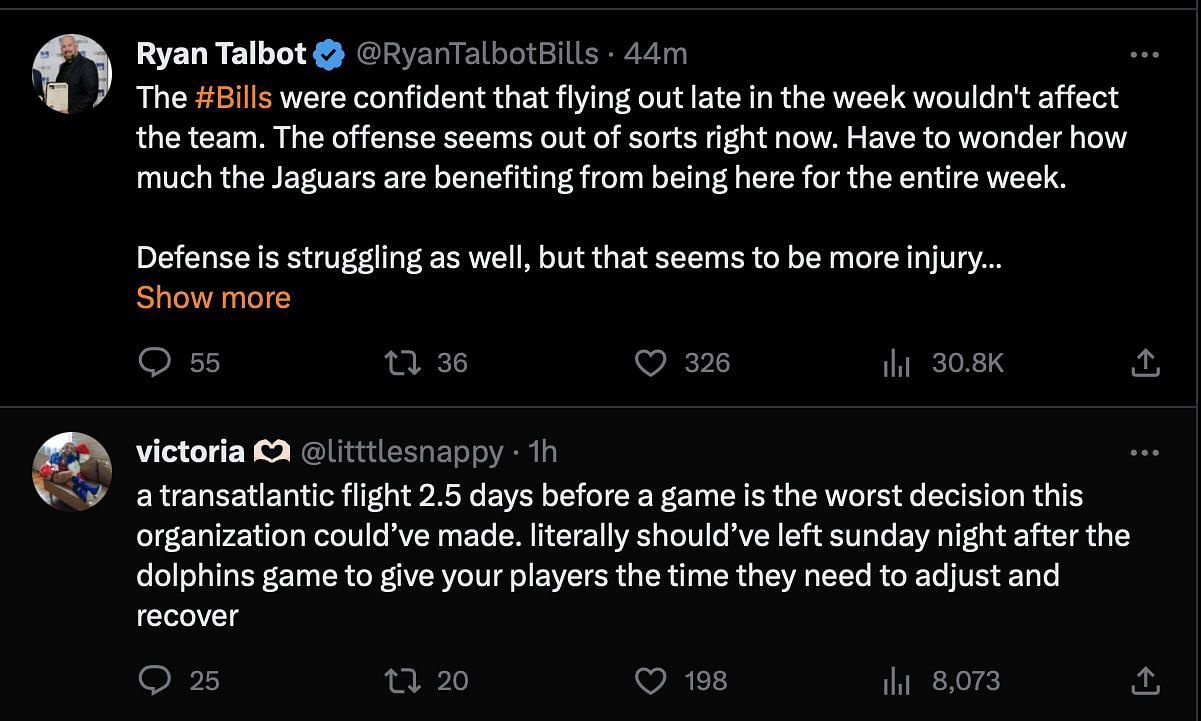Retweet Ryan Talbot's Bills post
Image resolution: width=1201 pixels, height=721 pixels.
point(402,362)
